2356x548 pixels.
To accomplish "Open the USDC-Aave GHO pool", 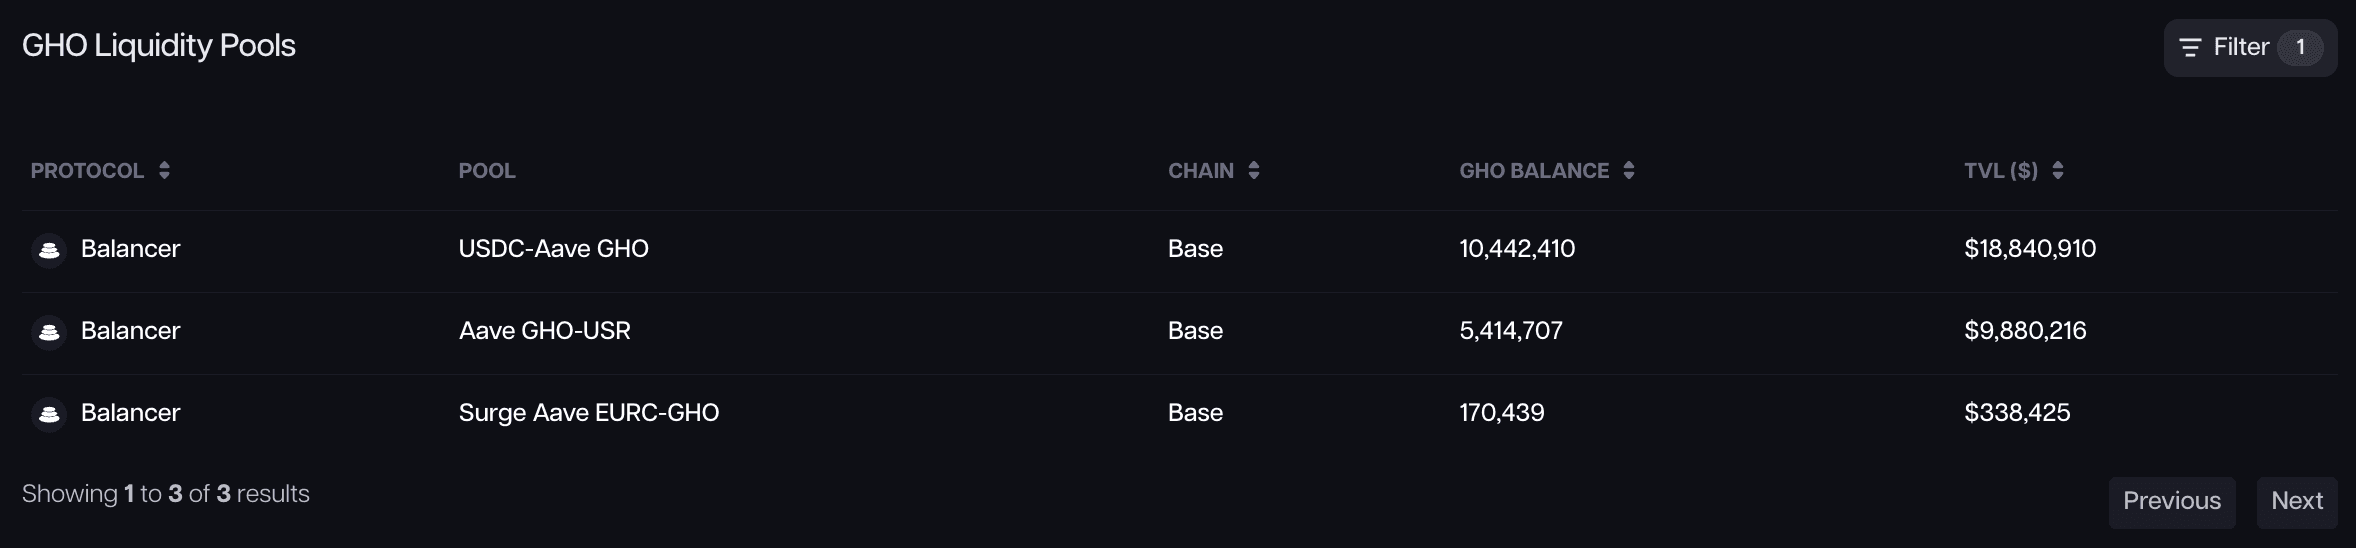I will [553, 249].
